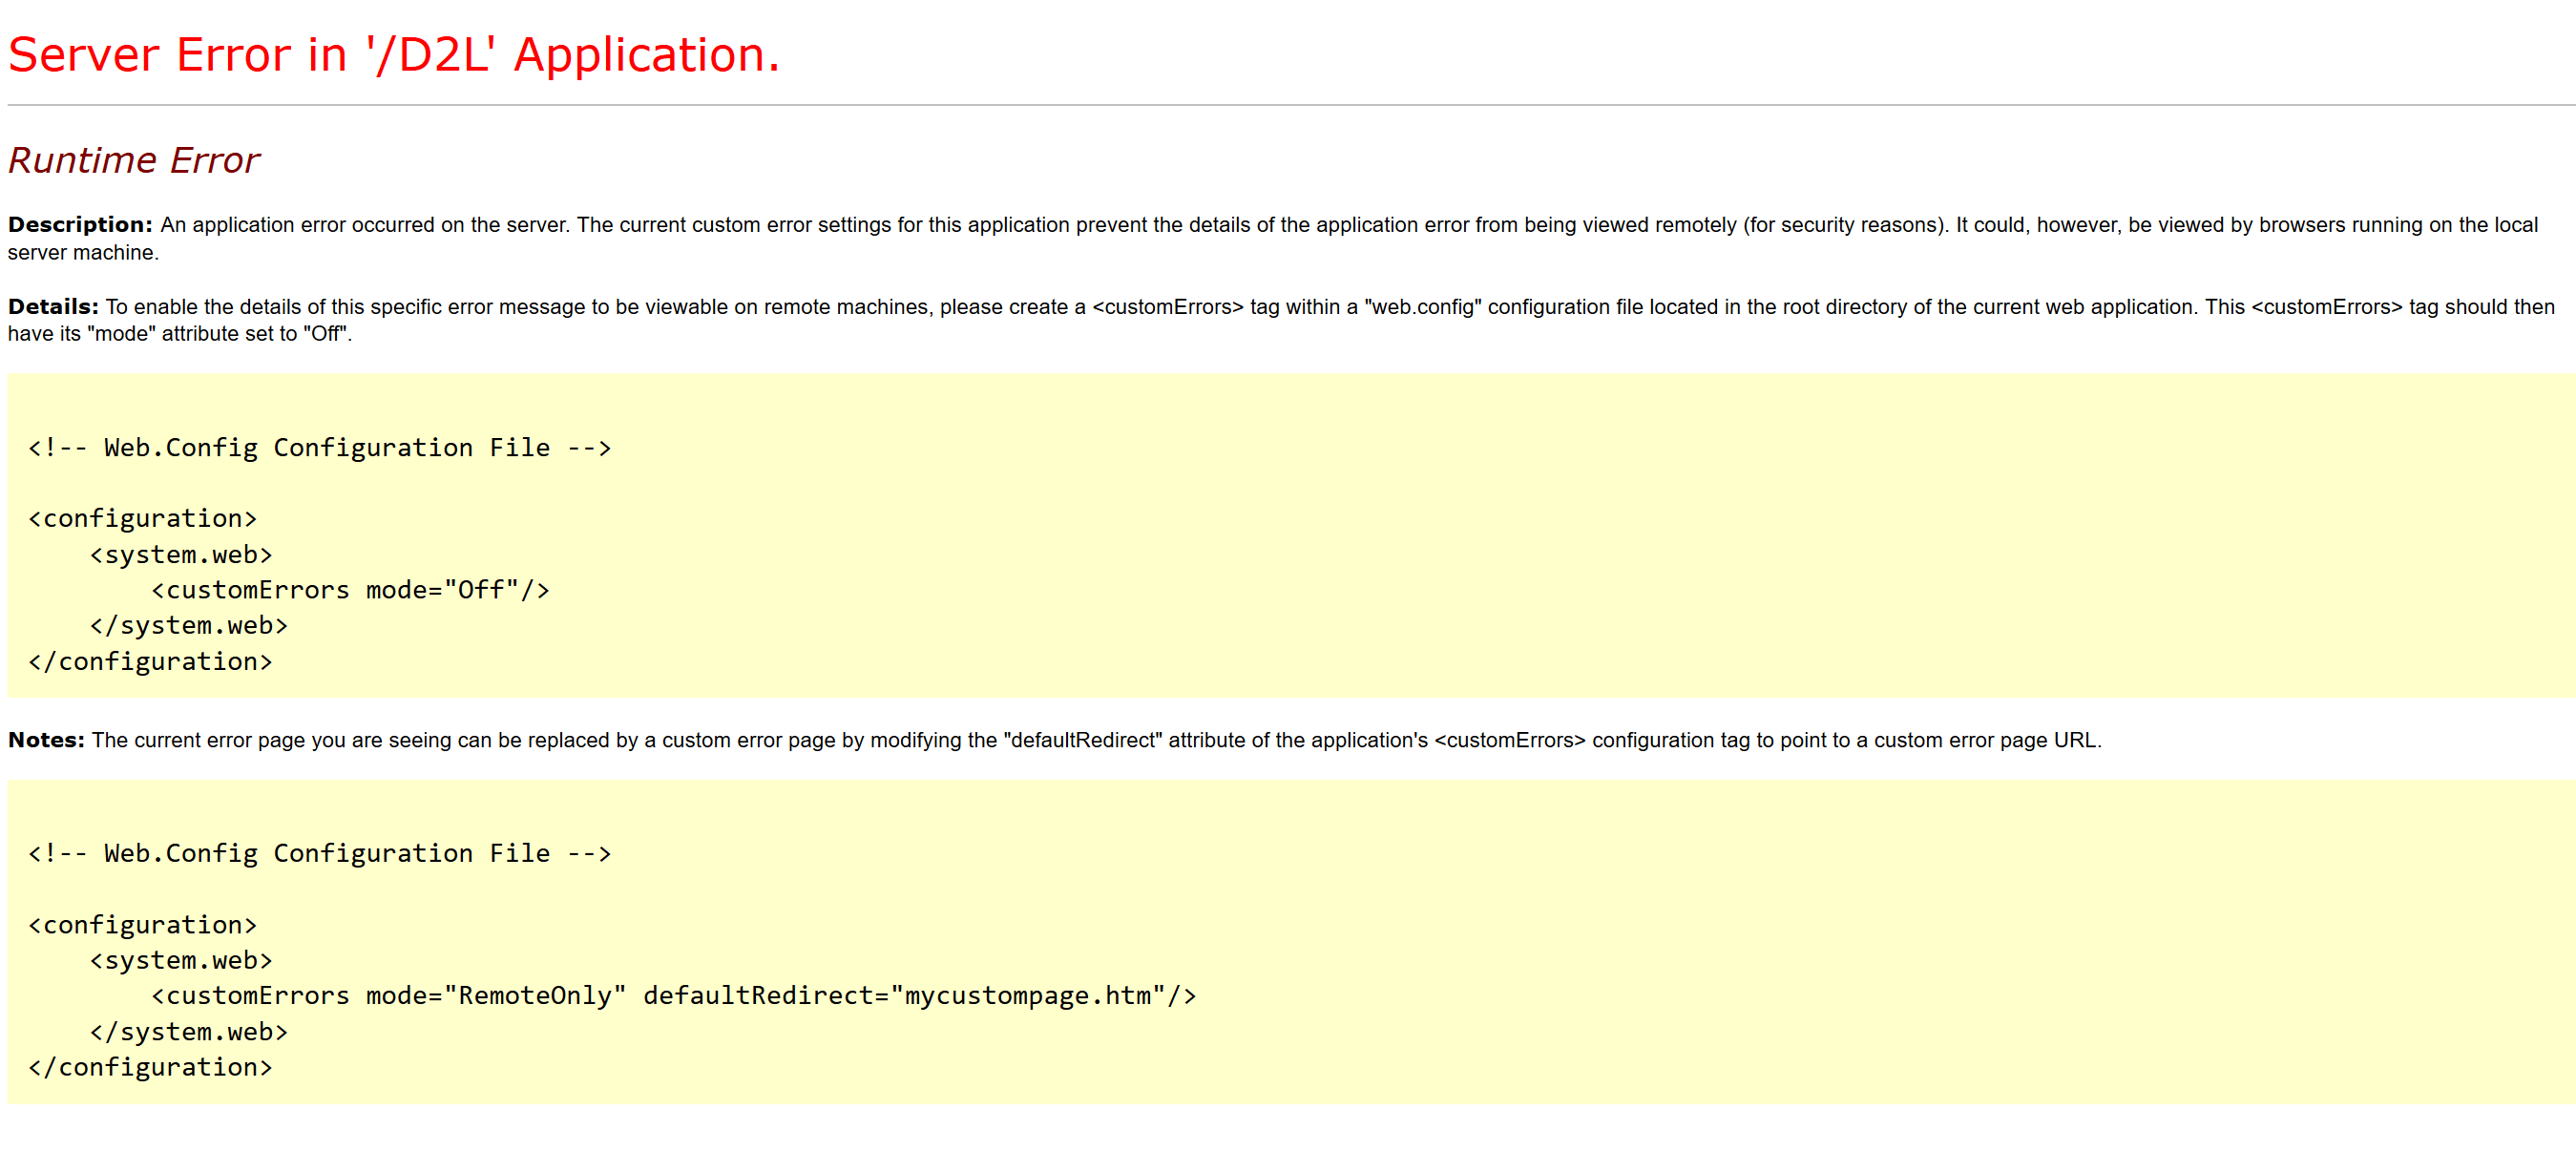Click the customErrors mode="Off" code line
This screenshot has width=2576, height=1172.
click(350, 589)
